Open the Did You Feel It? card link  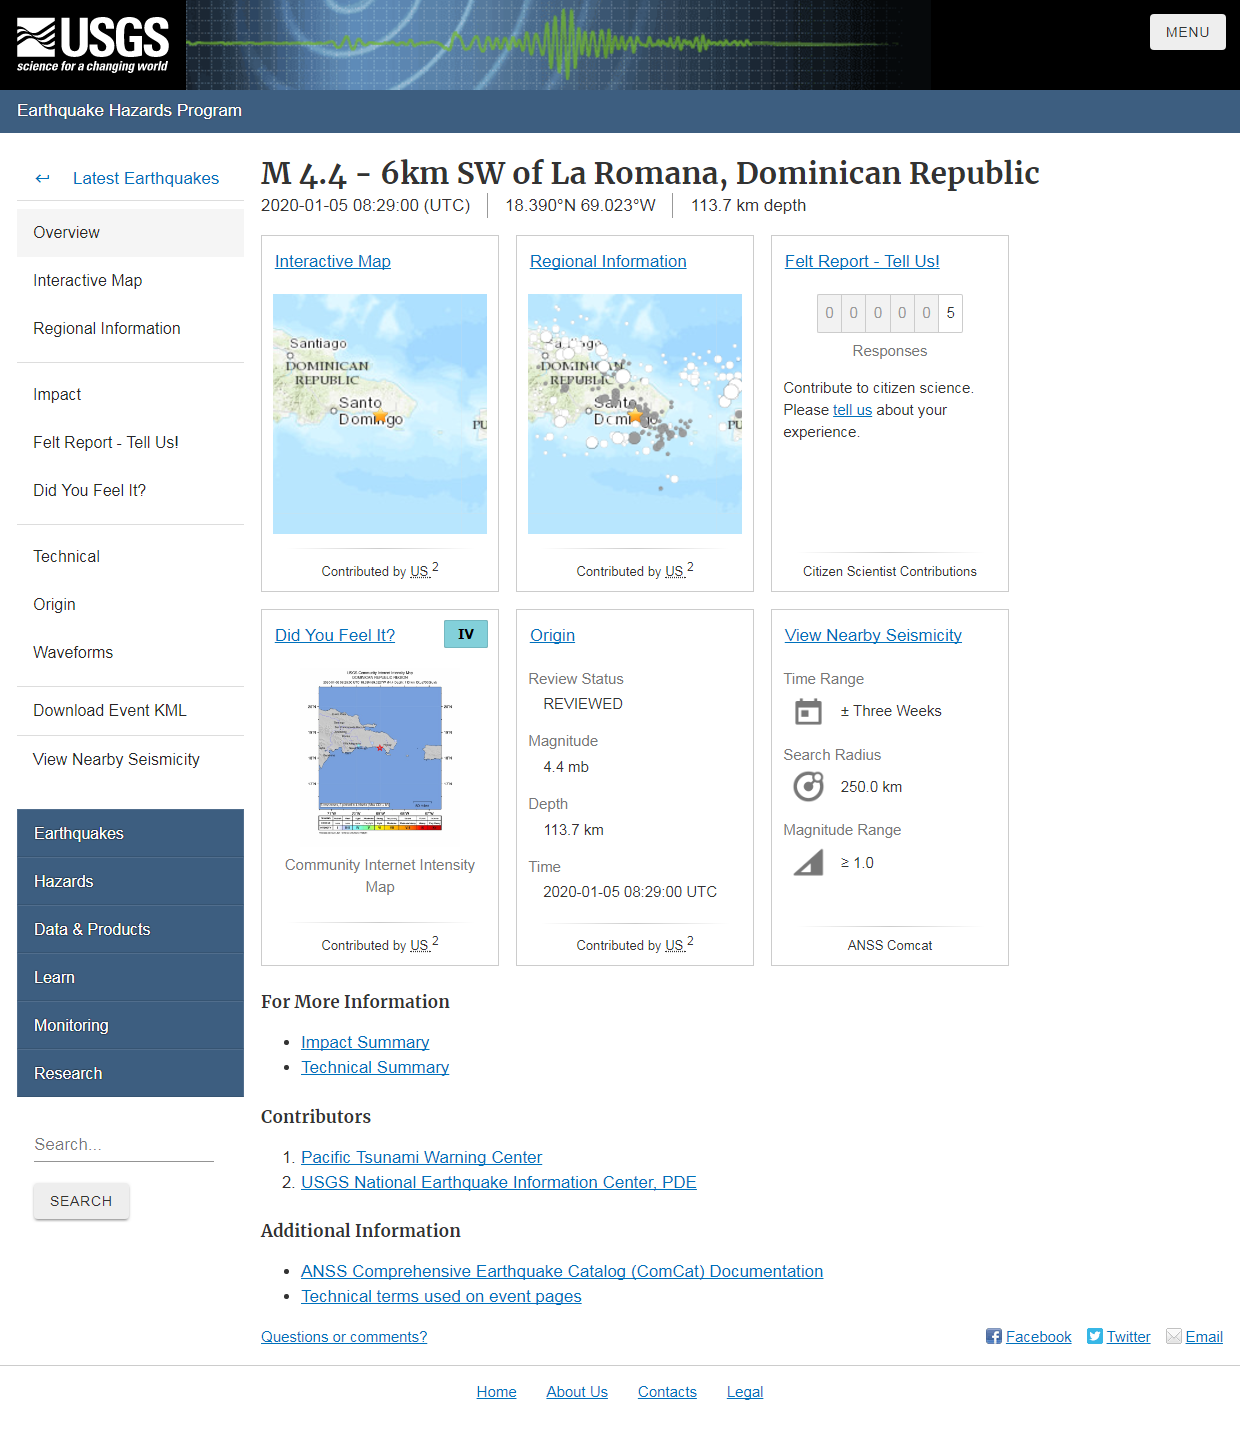(x=335, y=635)
